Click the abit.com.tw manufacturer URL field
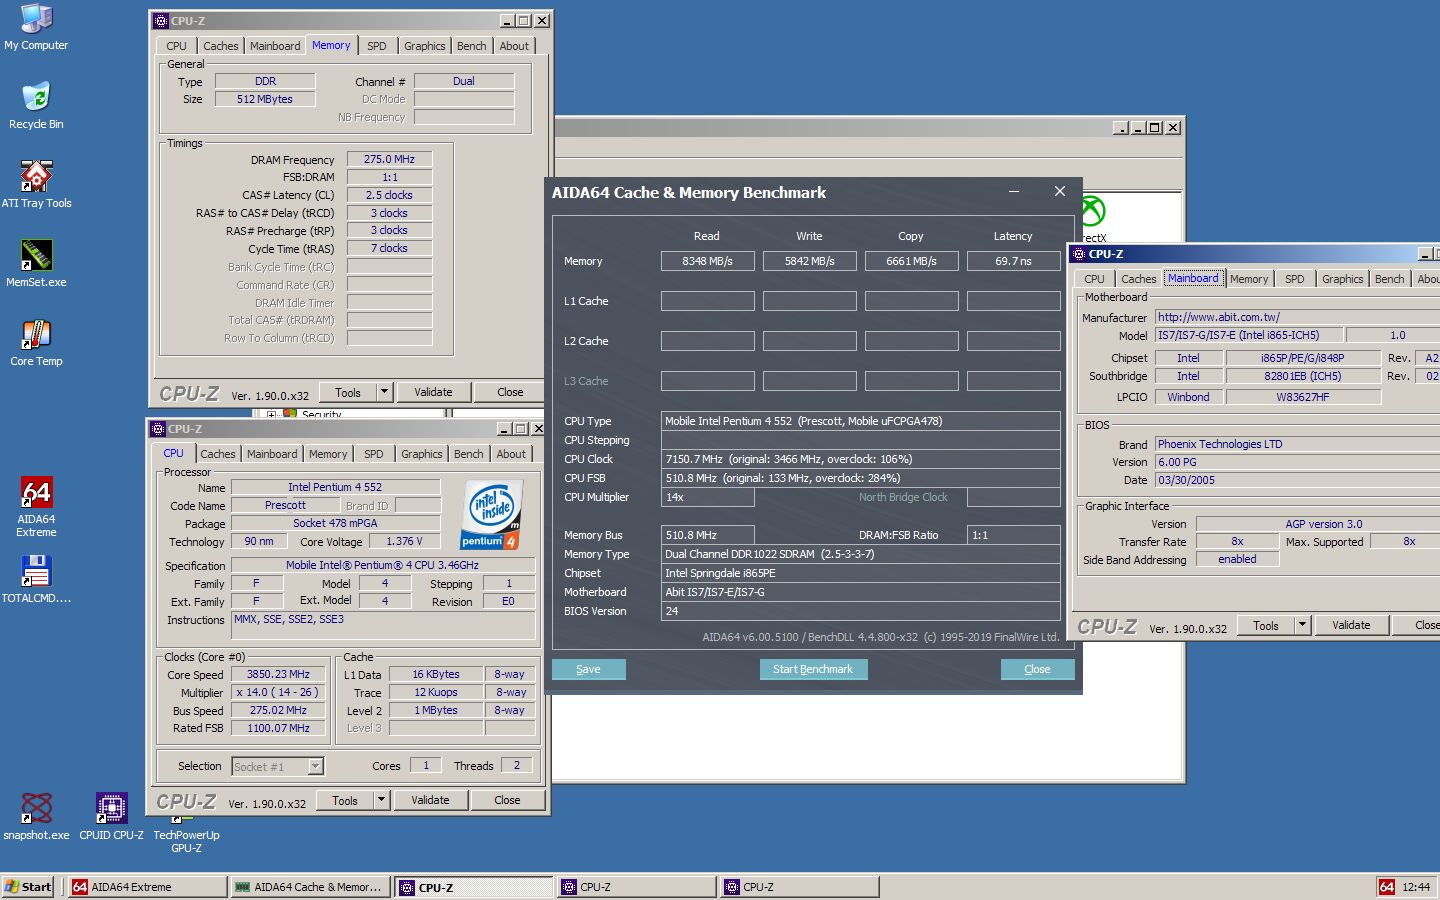Screen dimensions: 1440x900 [x=1296, y=317]
